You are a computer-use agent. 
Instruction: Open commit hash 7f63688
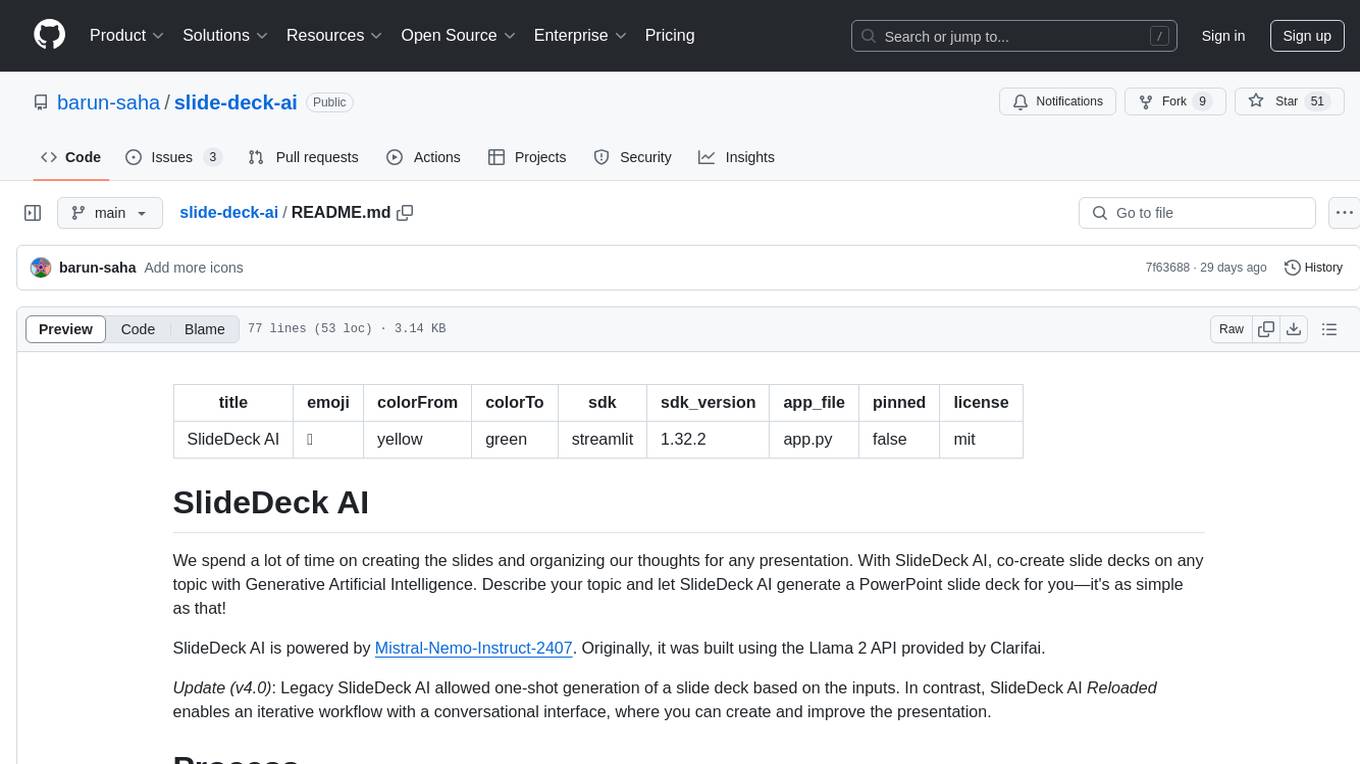pos(1167,268)
